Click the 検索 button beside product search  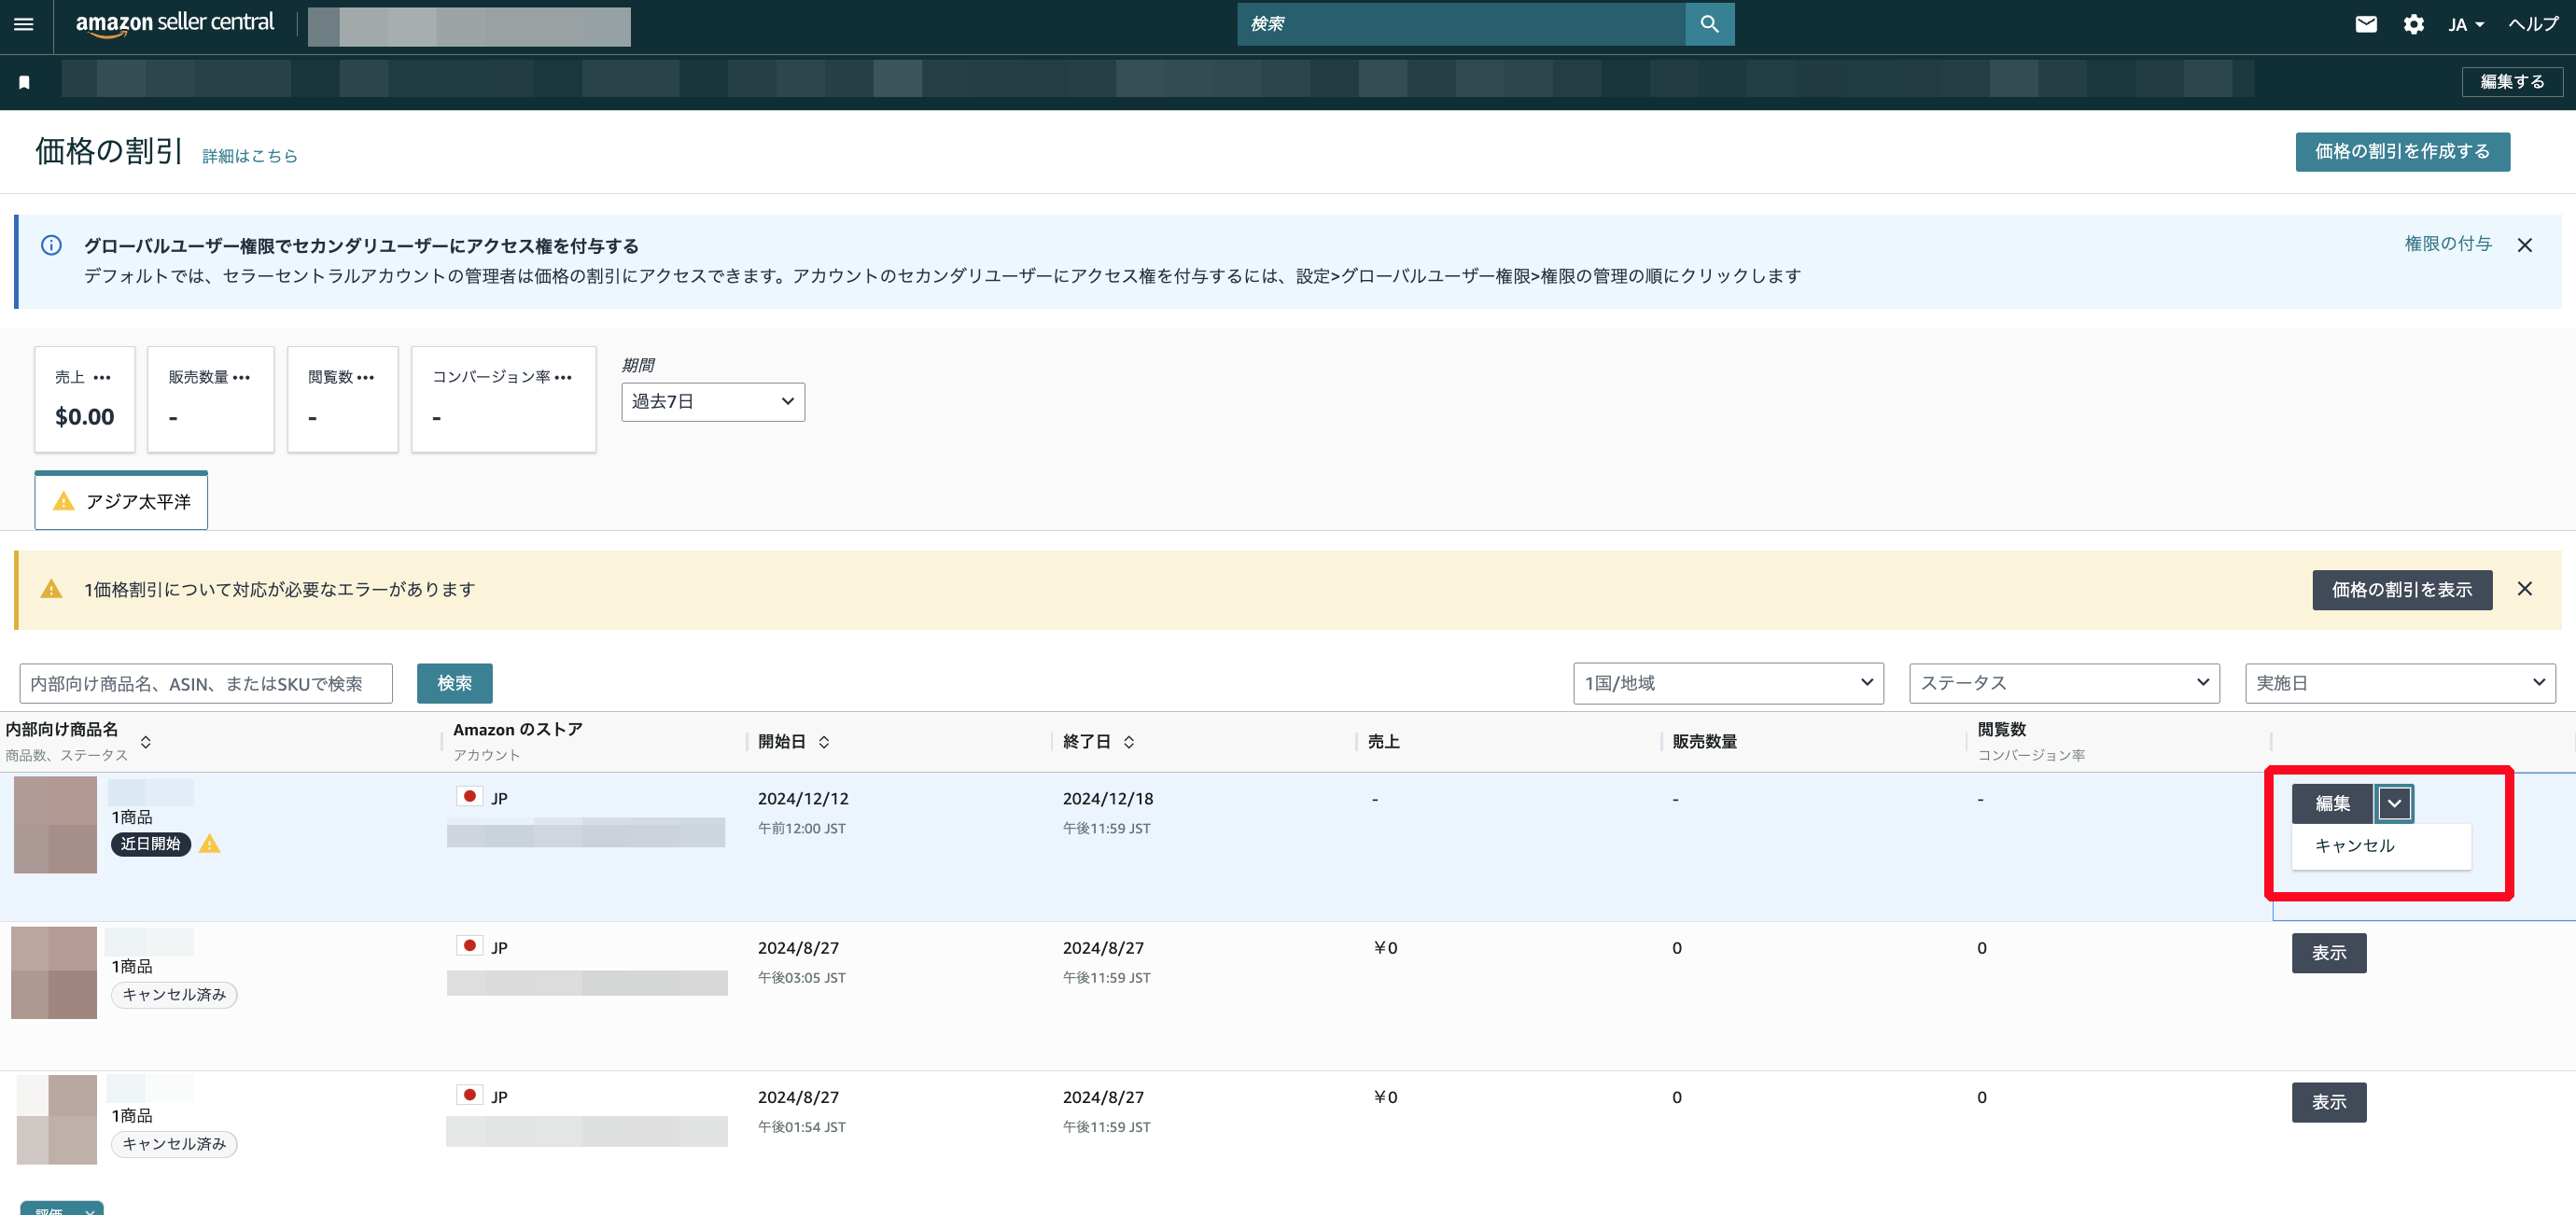[454, 683]
